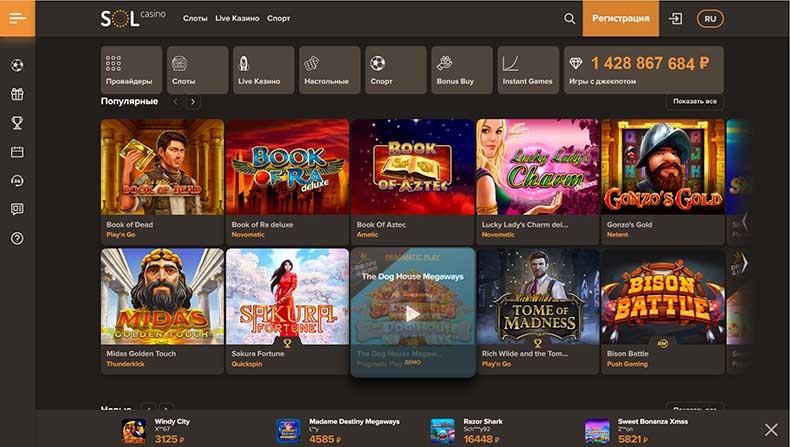The width and height of the screenshot is (790, 447).
Task: Close the bottom winners ticker bar
Action: point(770,429)
